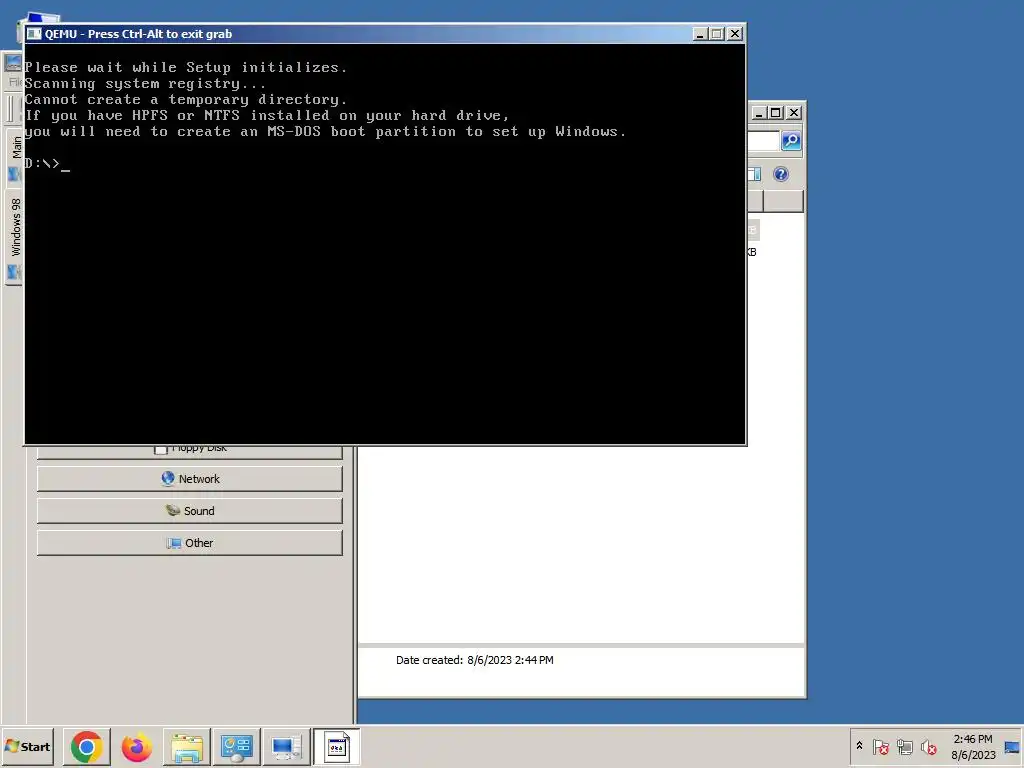The height and width of the screenshot is (768, 1024).
Task: Maximize the QEMU window
Action: pyautogui.click(x=716, y=34)
